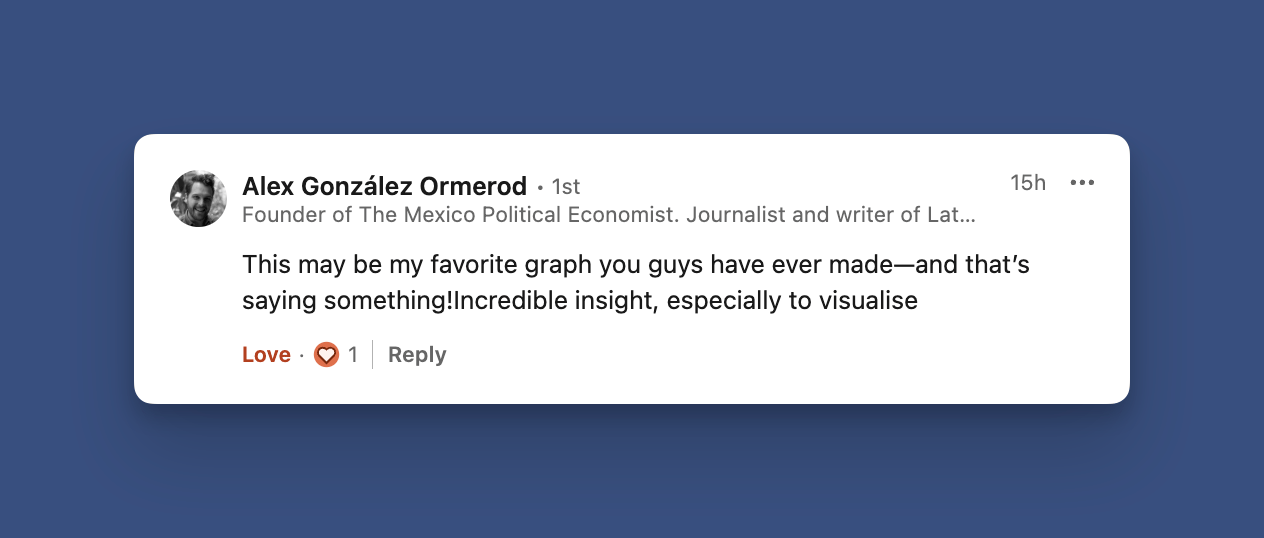Click the bullet dot before "1st"

540,187
